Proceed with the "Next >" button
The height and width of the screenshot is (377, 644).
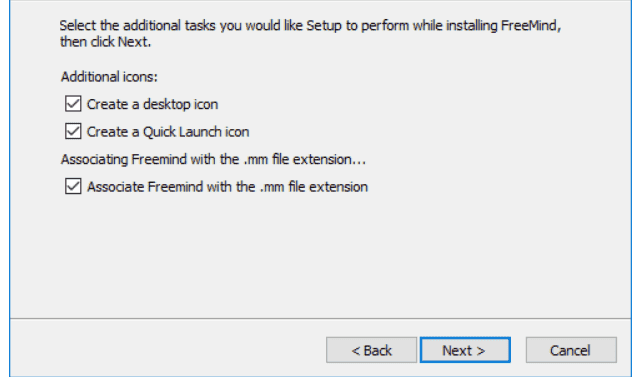465,350
